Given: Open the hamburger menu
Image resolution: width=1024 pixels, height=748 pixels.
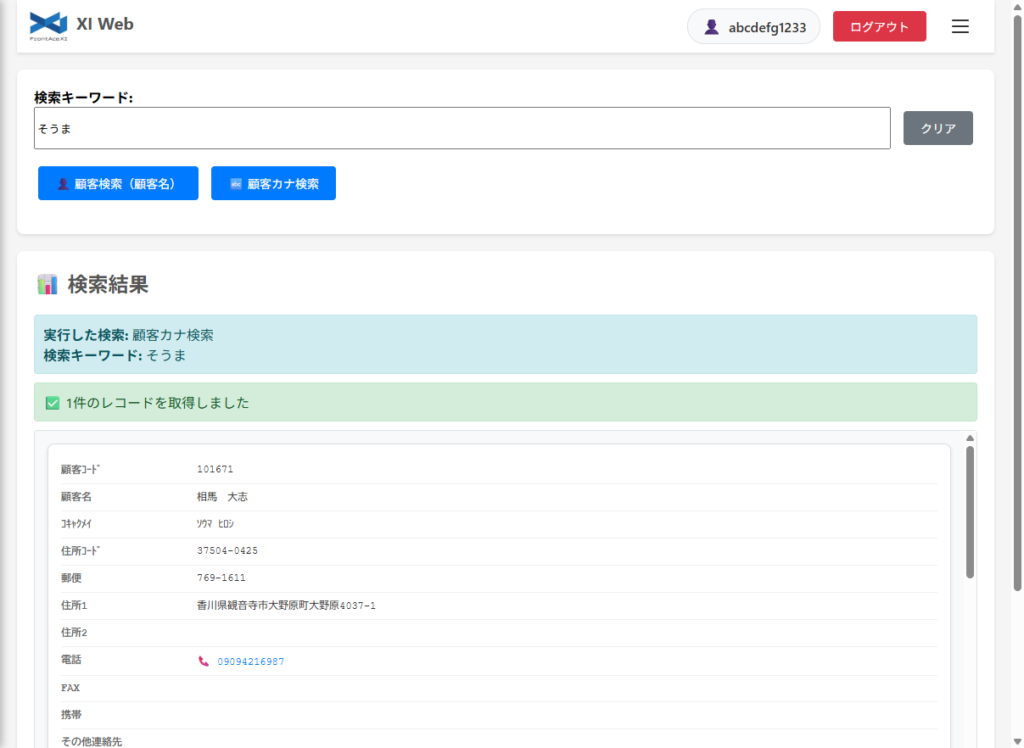Looking at the screenshot, I should coord(960,27).
